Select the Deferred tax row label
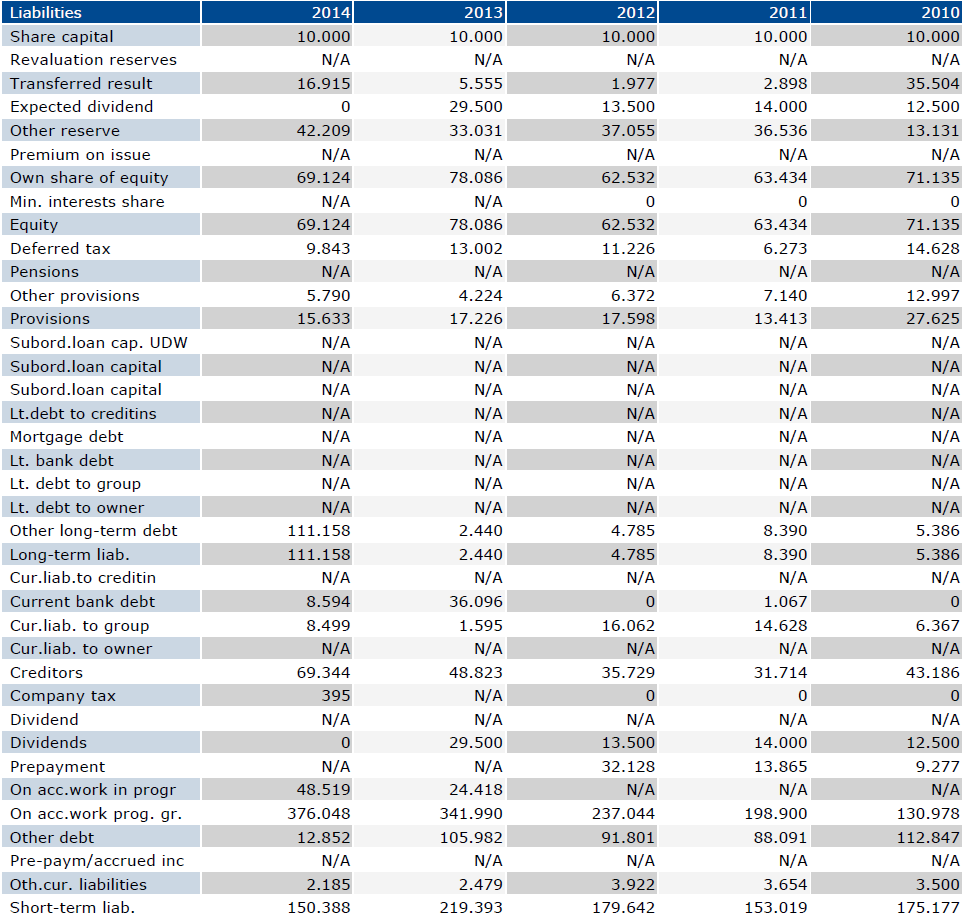This screenshot has height=921, width=964. point(60,248)
